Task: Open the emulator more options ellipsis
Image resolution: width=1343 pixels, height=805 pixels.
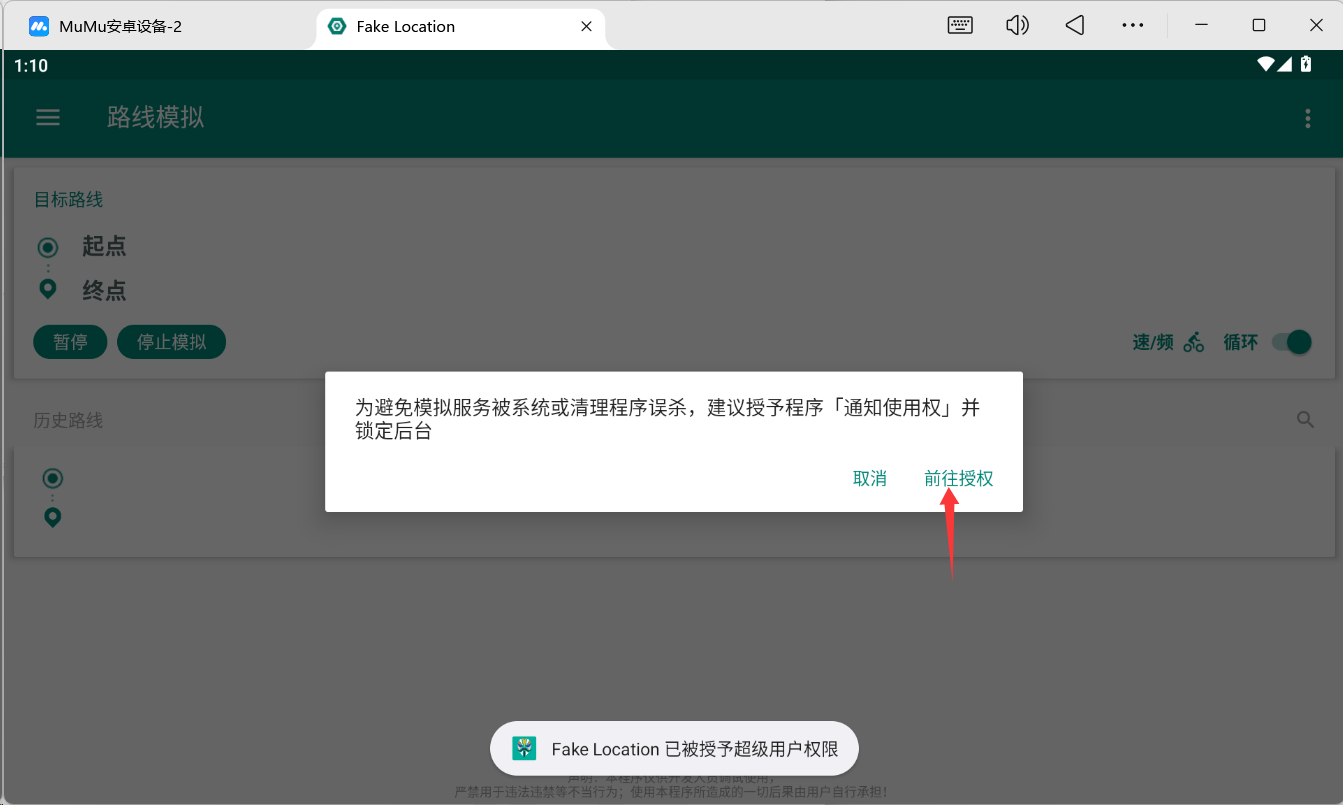Action: point(1132,26)
